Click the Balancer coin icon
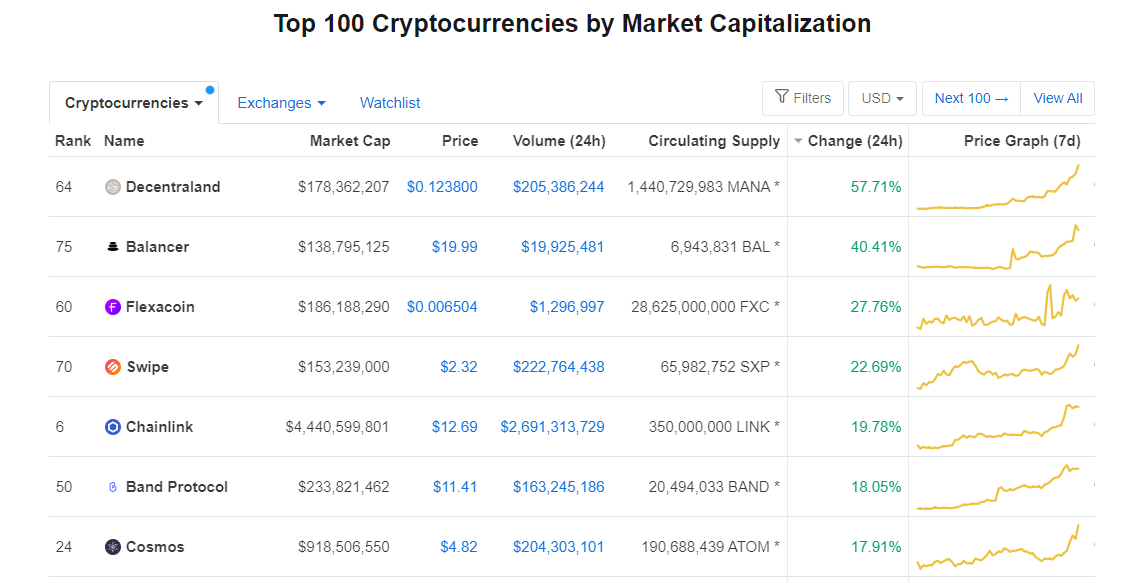Viewport: 1137px width, 582px height. coord(112,247)
